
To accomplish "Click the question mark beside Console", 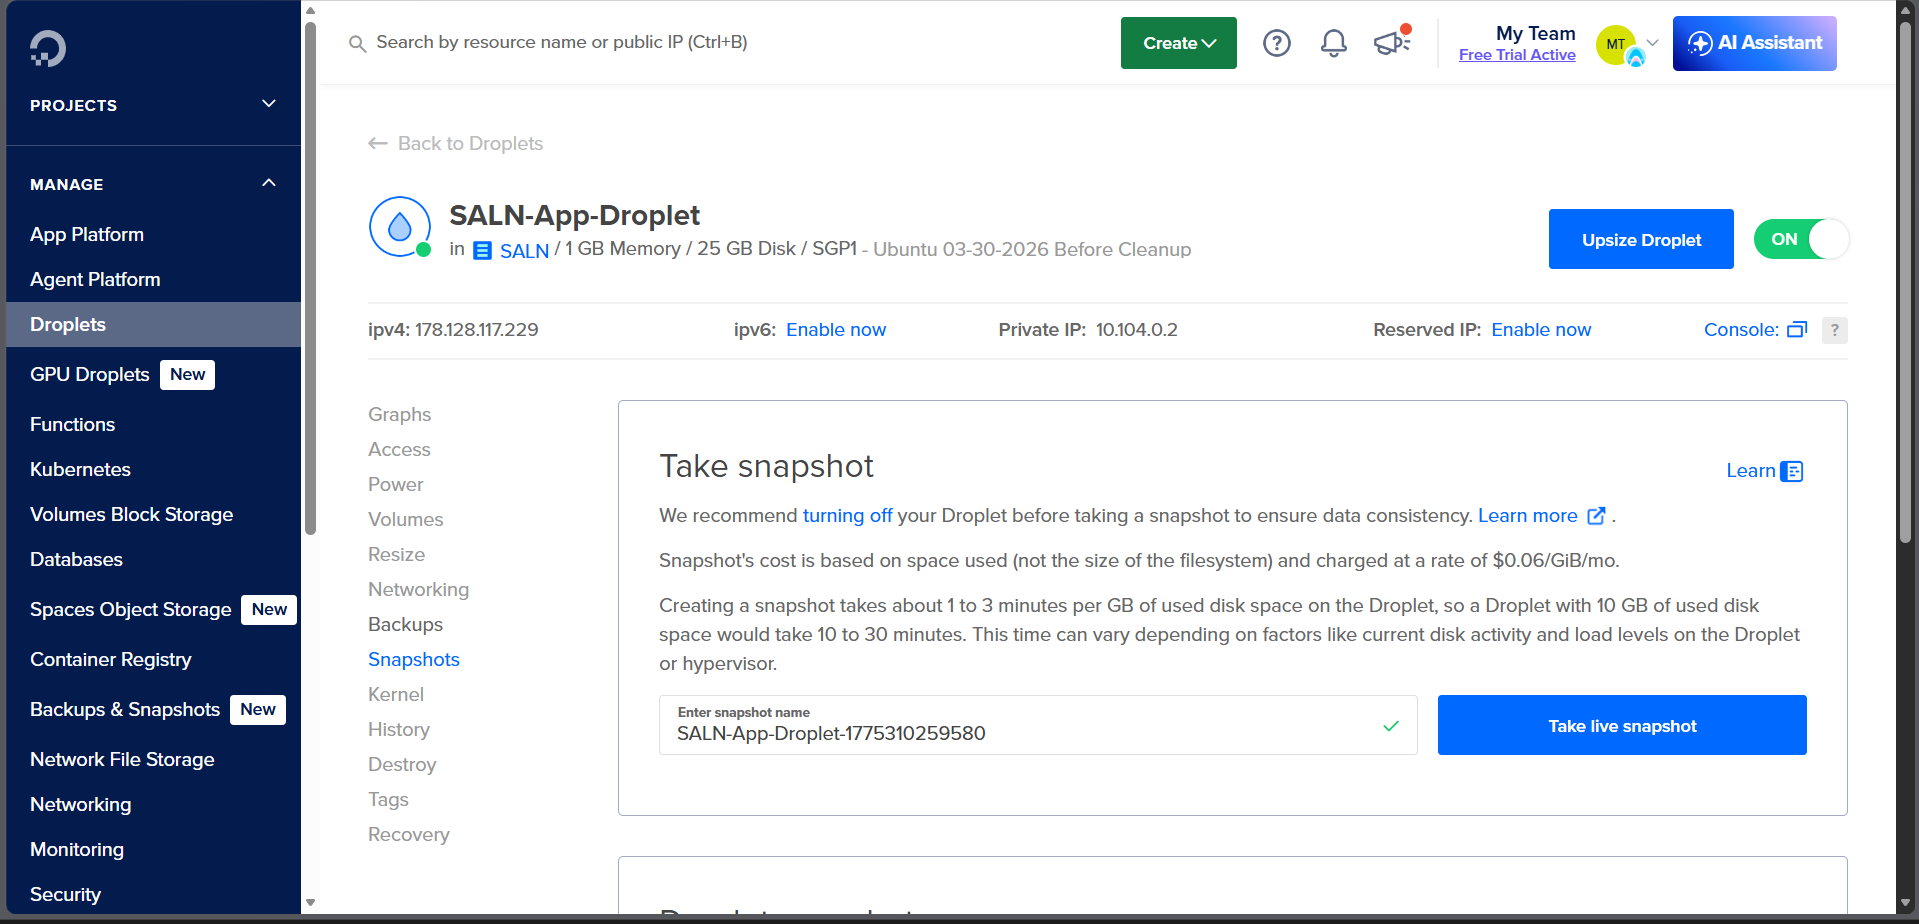I will point(1834,330).
